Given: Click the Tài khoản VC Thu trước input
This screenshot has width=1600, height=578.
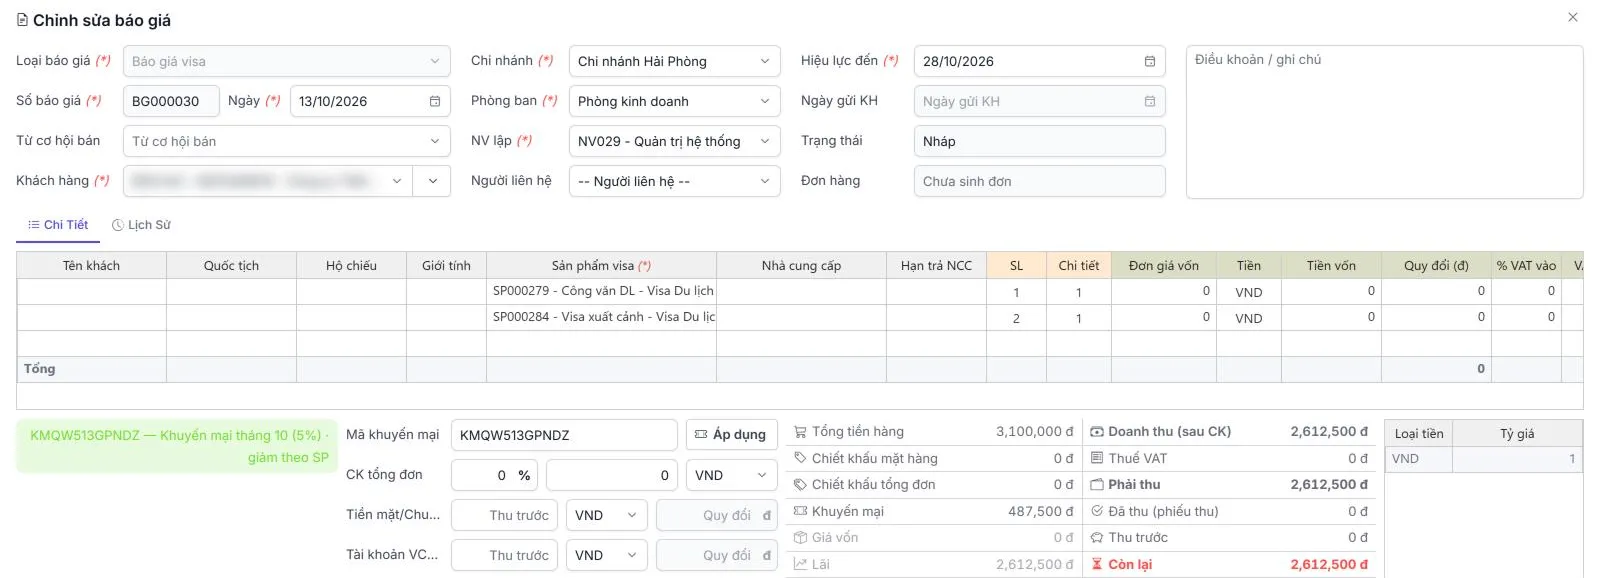Looking at the screenshot, I should pyautogui.click(x=504, y=555).
